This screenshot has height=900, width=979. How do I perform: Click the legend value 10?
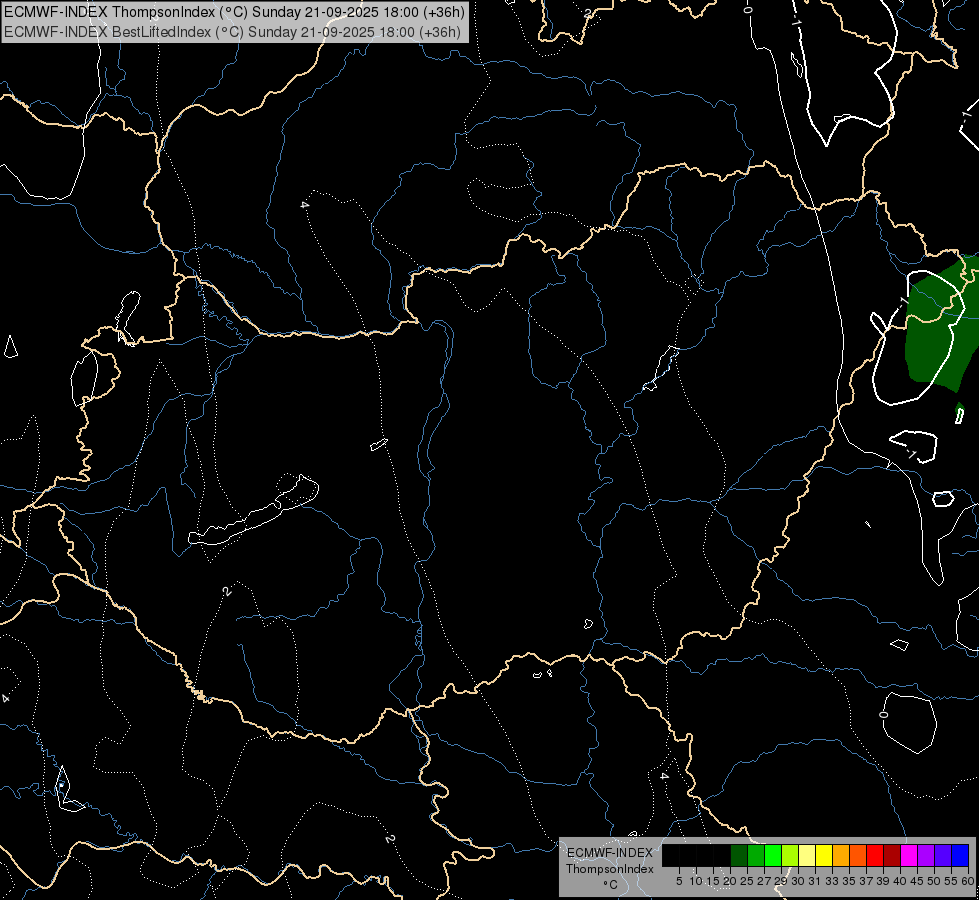point(696,881)
